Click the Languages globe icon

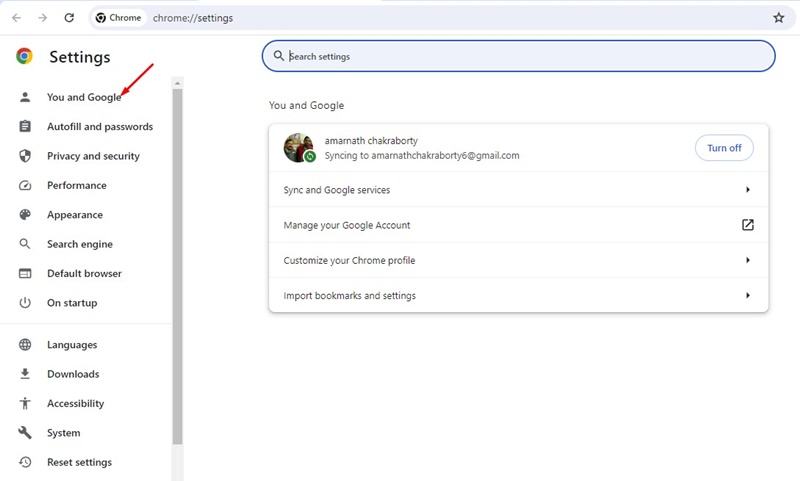[x=25, y=345]
